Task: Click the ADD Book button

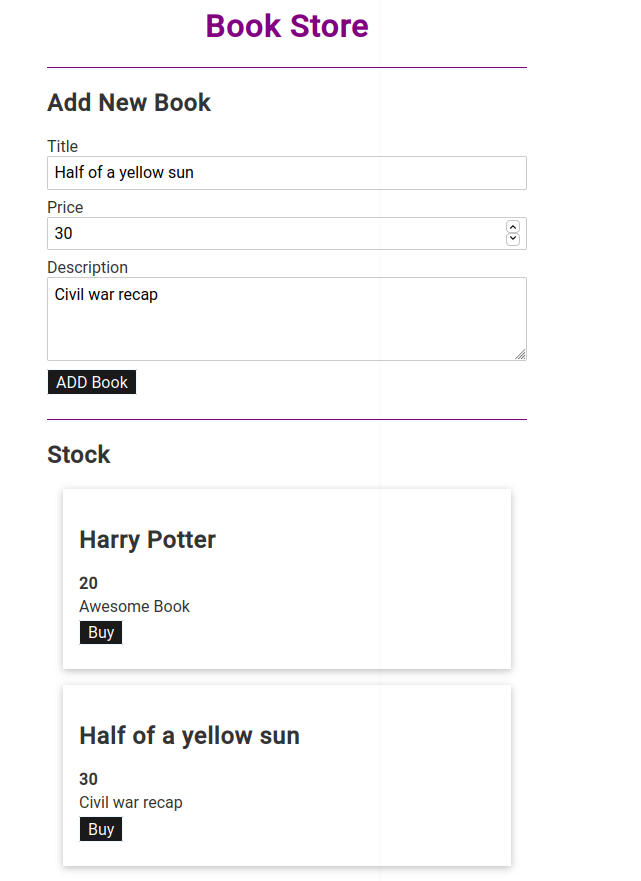Action: click(x=91, y=381)
